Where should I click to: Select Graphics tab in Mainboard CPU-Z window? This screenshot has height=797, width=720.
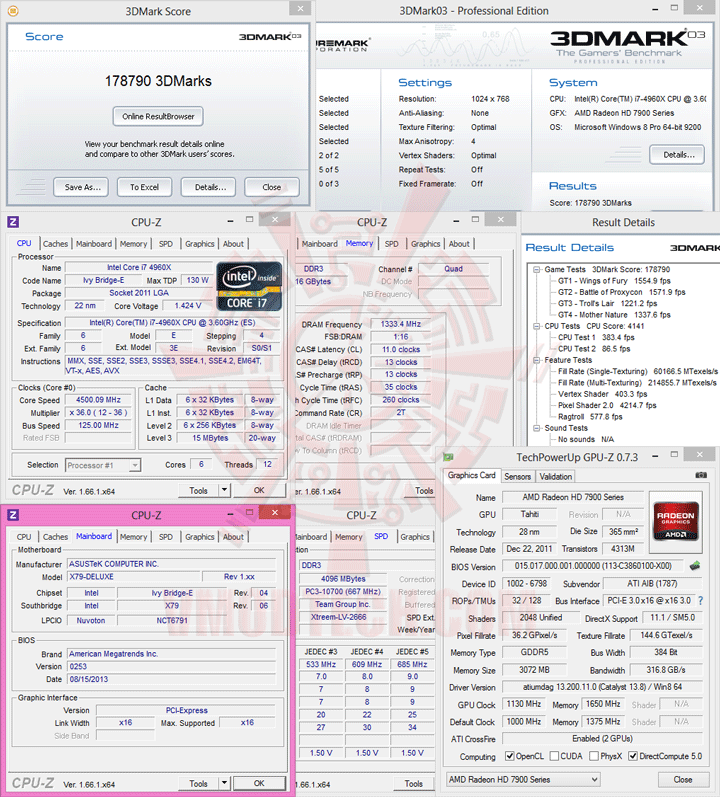coord(200,537)
